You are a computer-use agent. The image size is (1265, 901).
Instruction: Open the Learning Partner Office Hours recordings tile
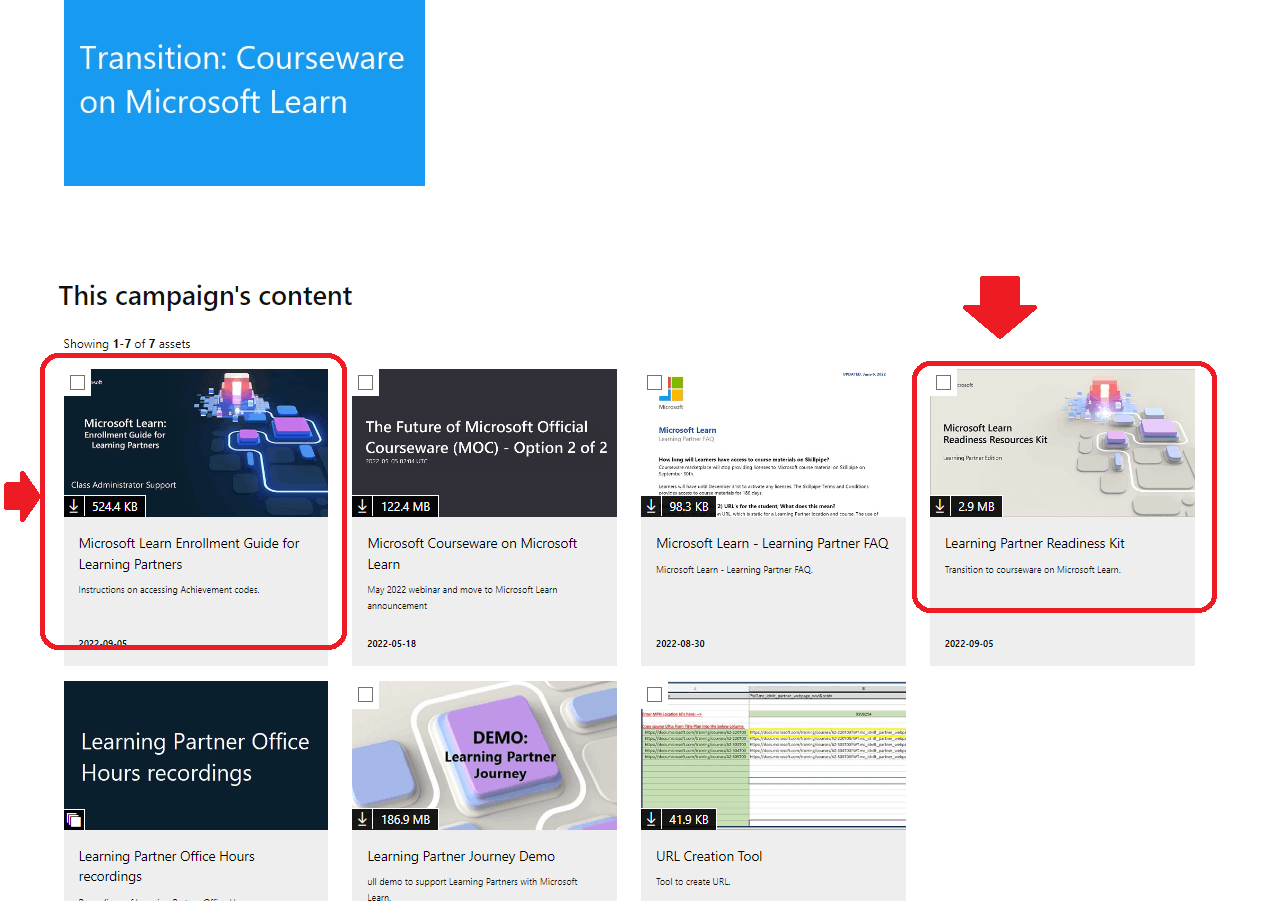pos(196,756)
